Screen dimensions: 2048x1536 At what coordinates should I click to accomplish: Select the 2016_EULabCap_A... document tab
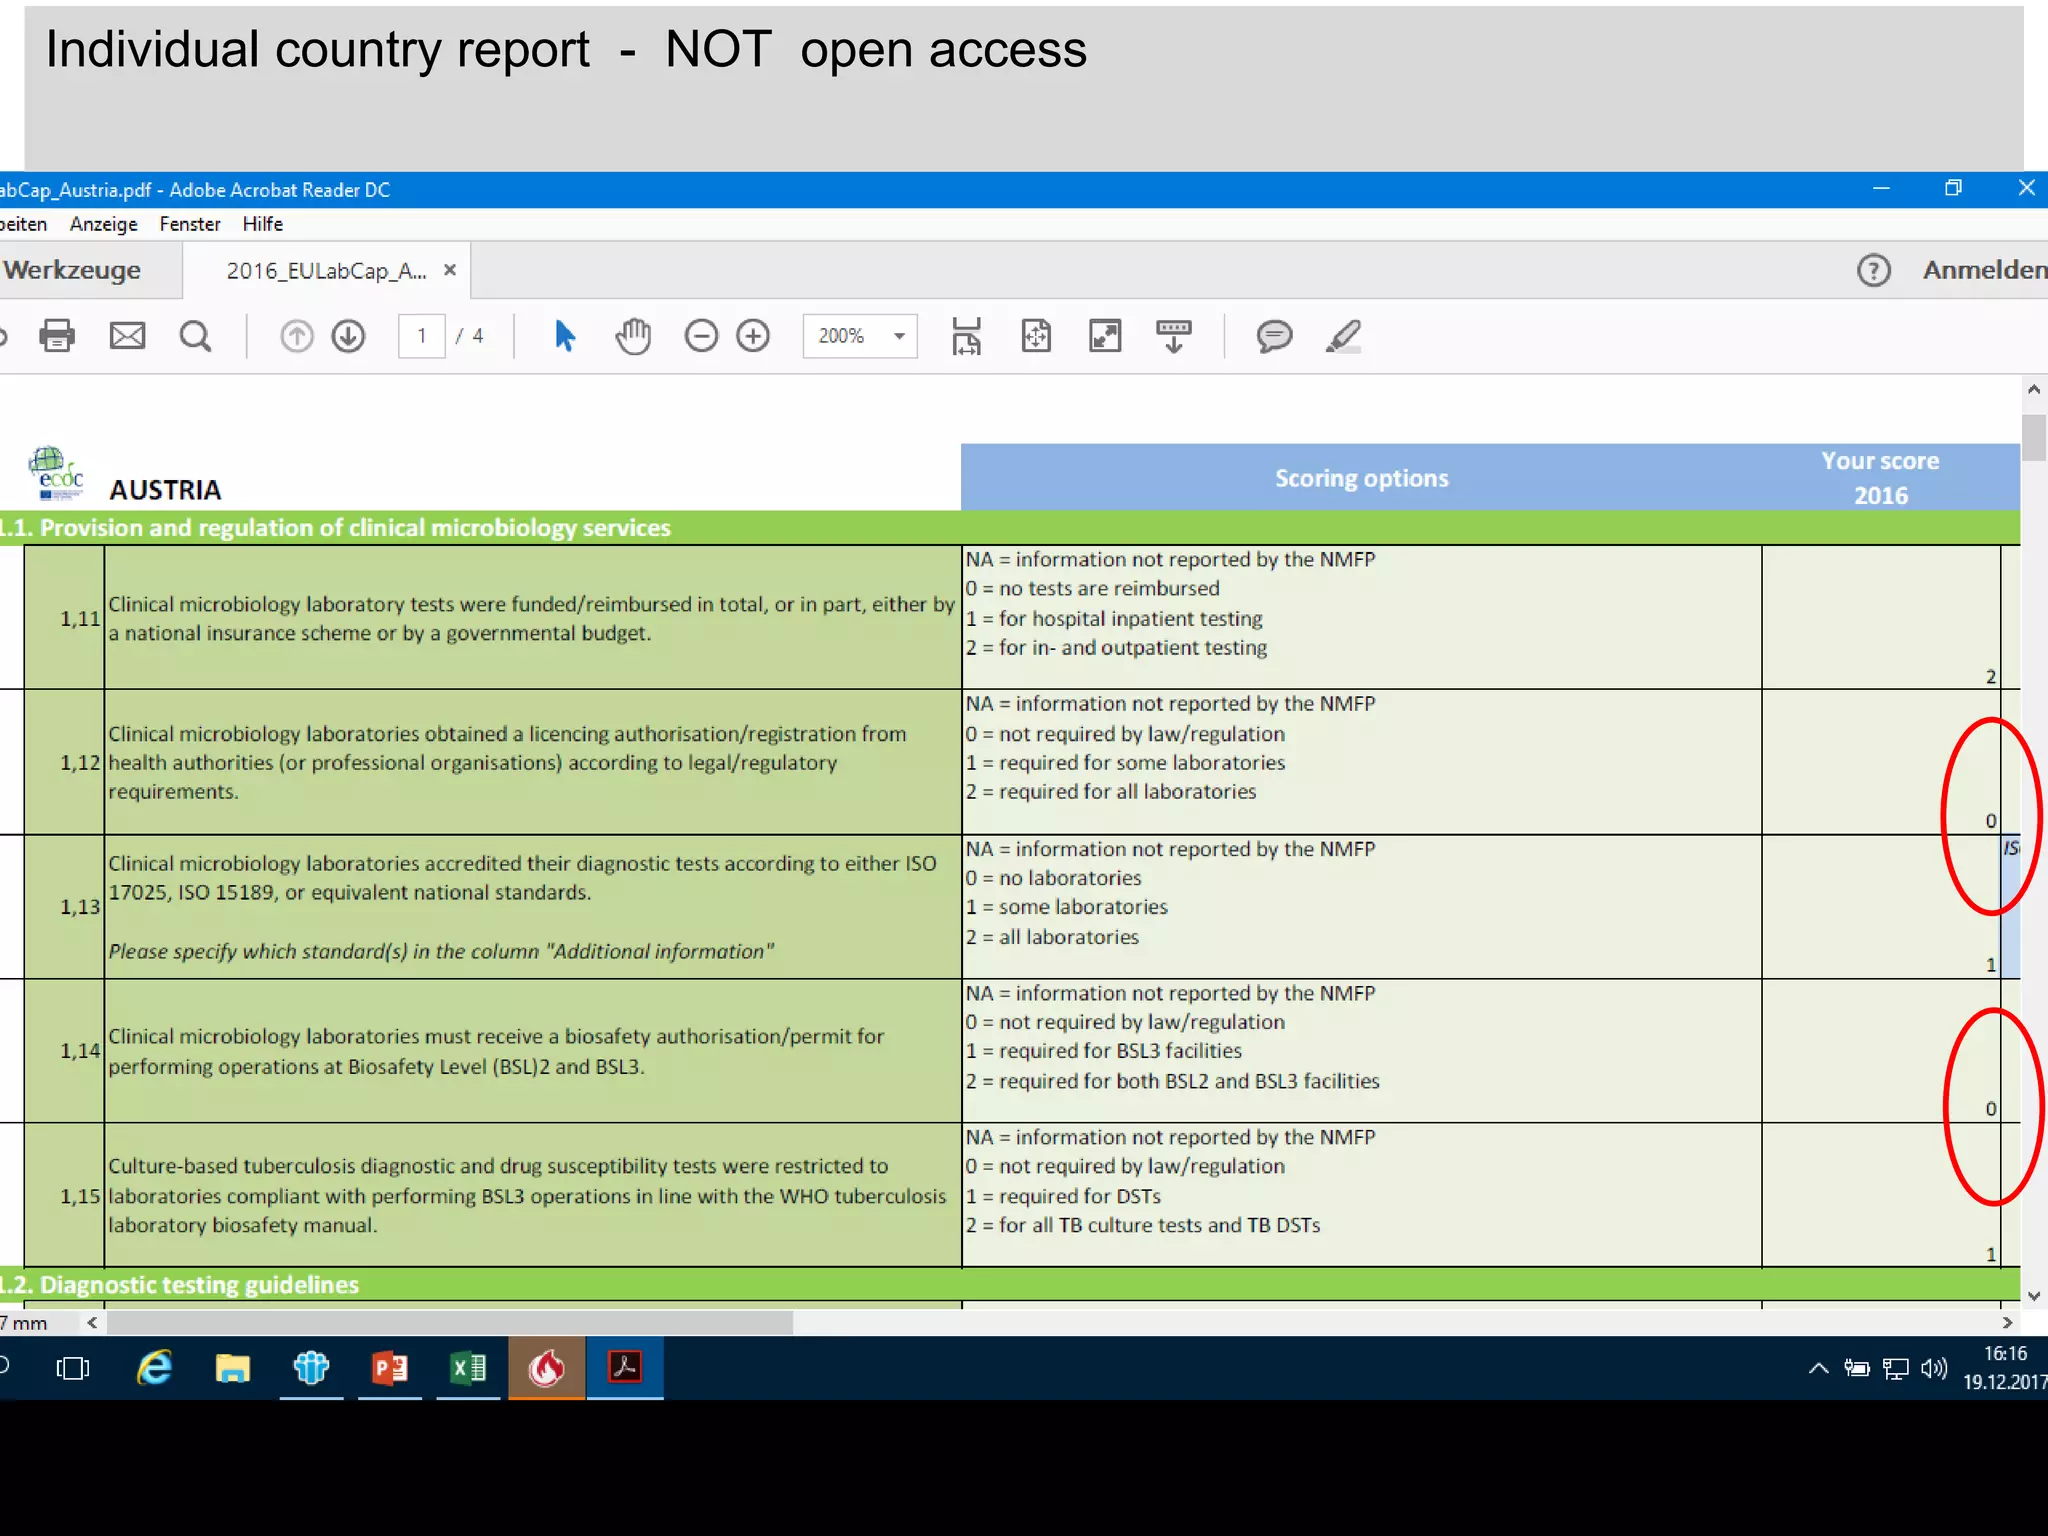pyautogui.click(x=326, y=271)
